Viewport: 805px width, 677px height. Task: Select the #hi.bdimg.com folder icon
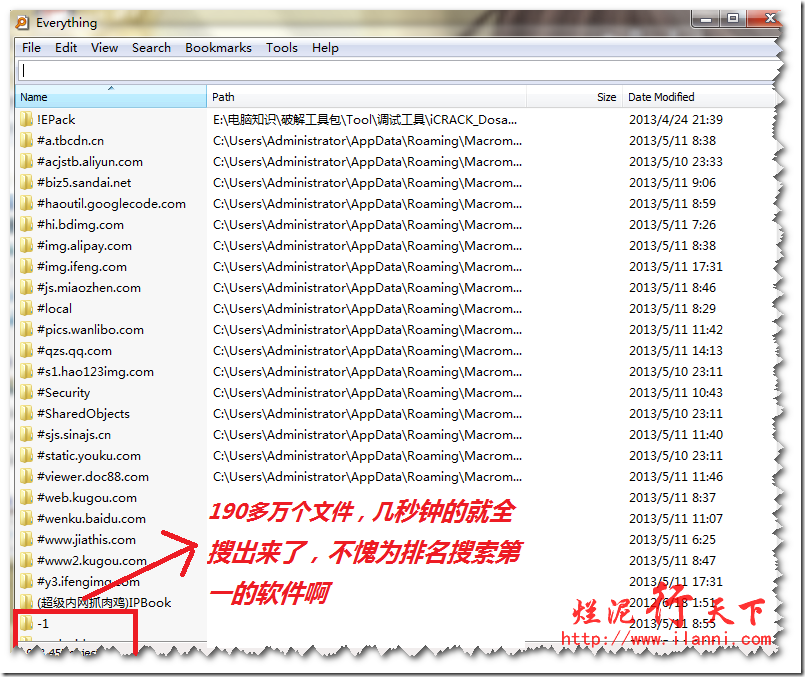[26, 225]
